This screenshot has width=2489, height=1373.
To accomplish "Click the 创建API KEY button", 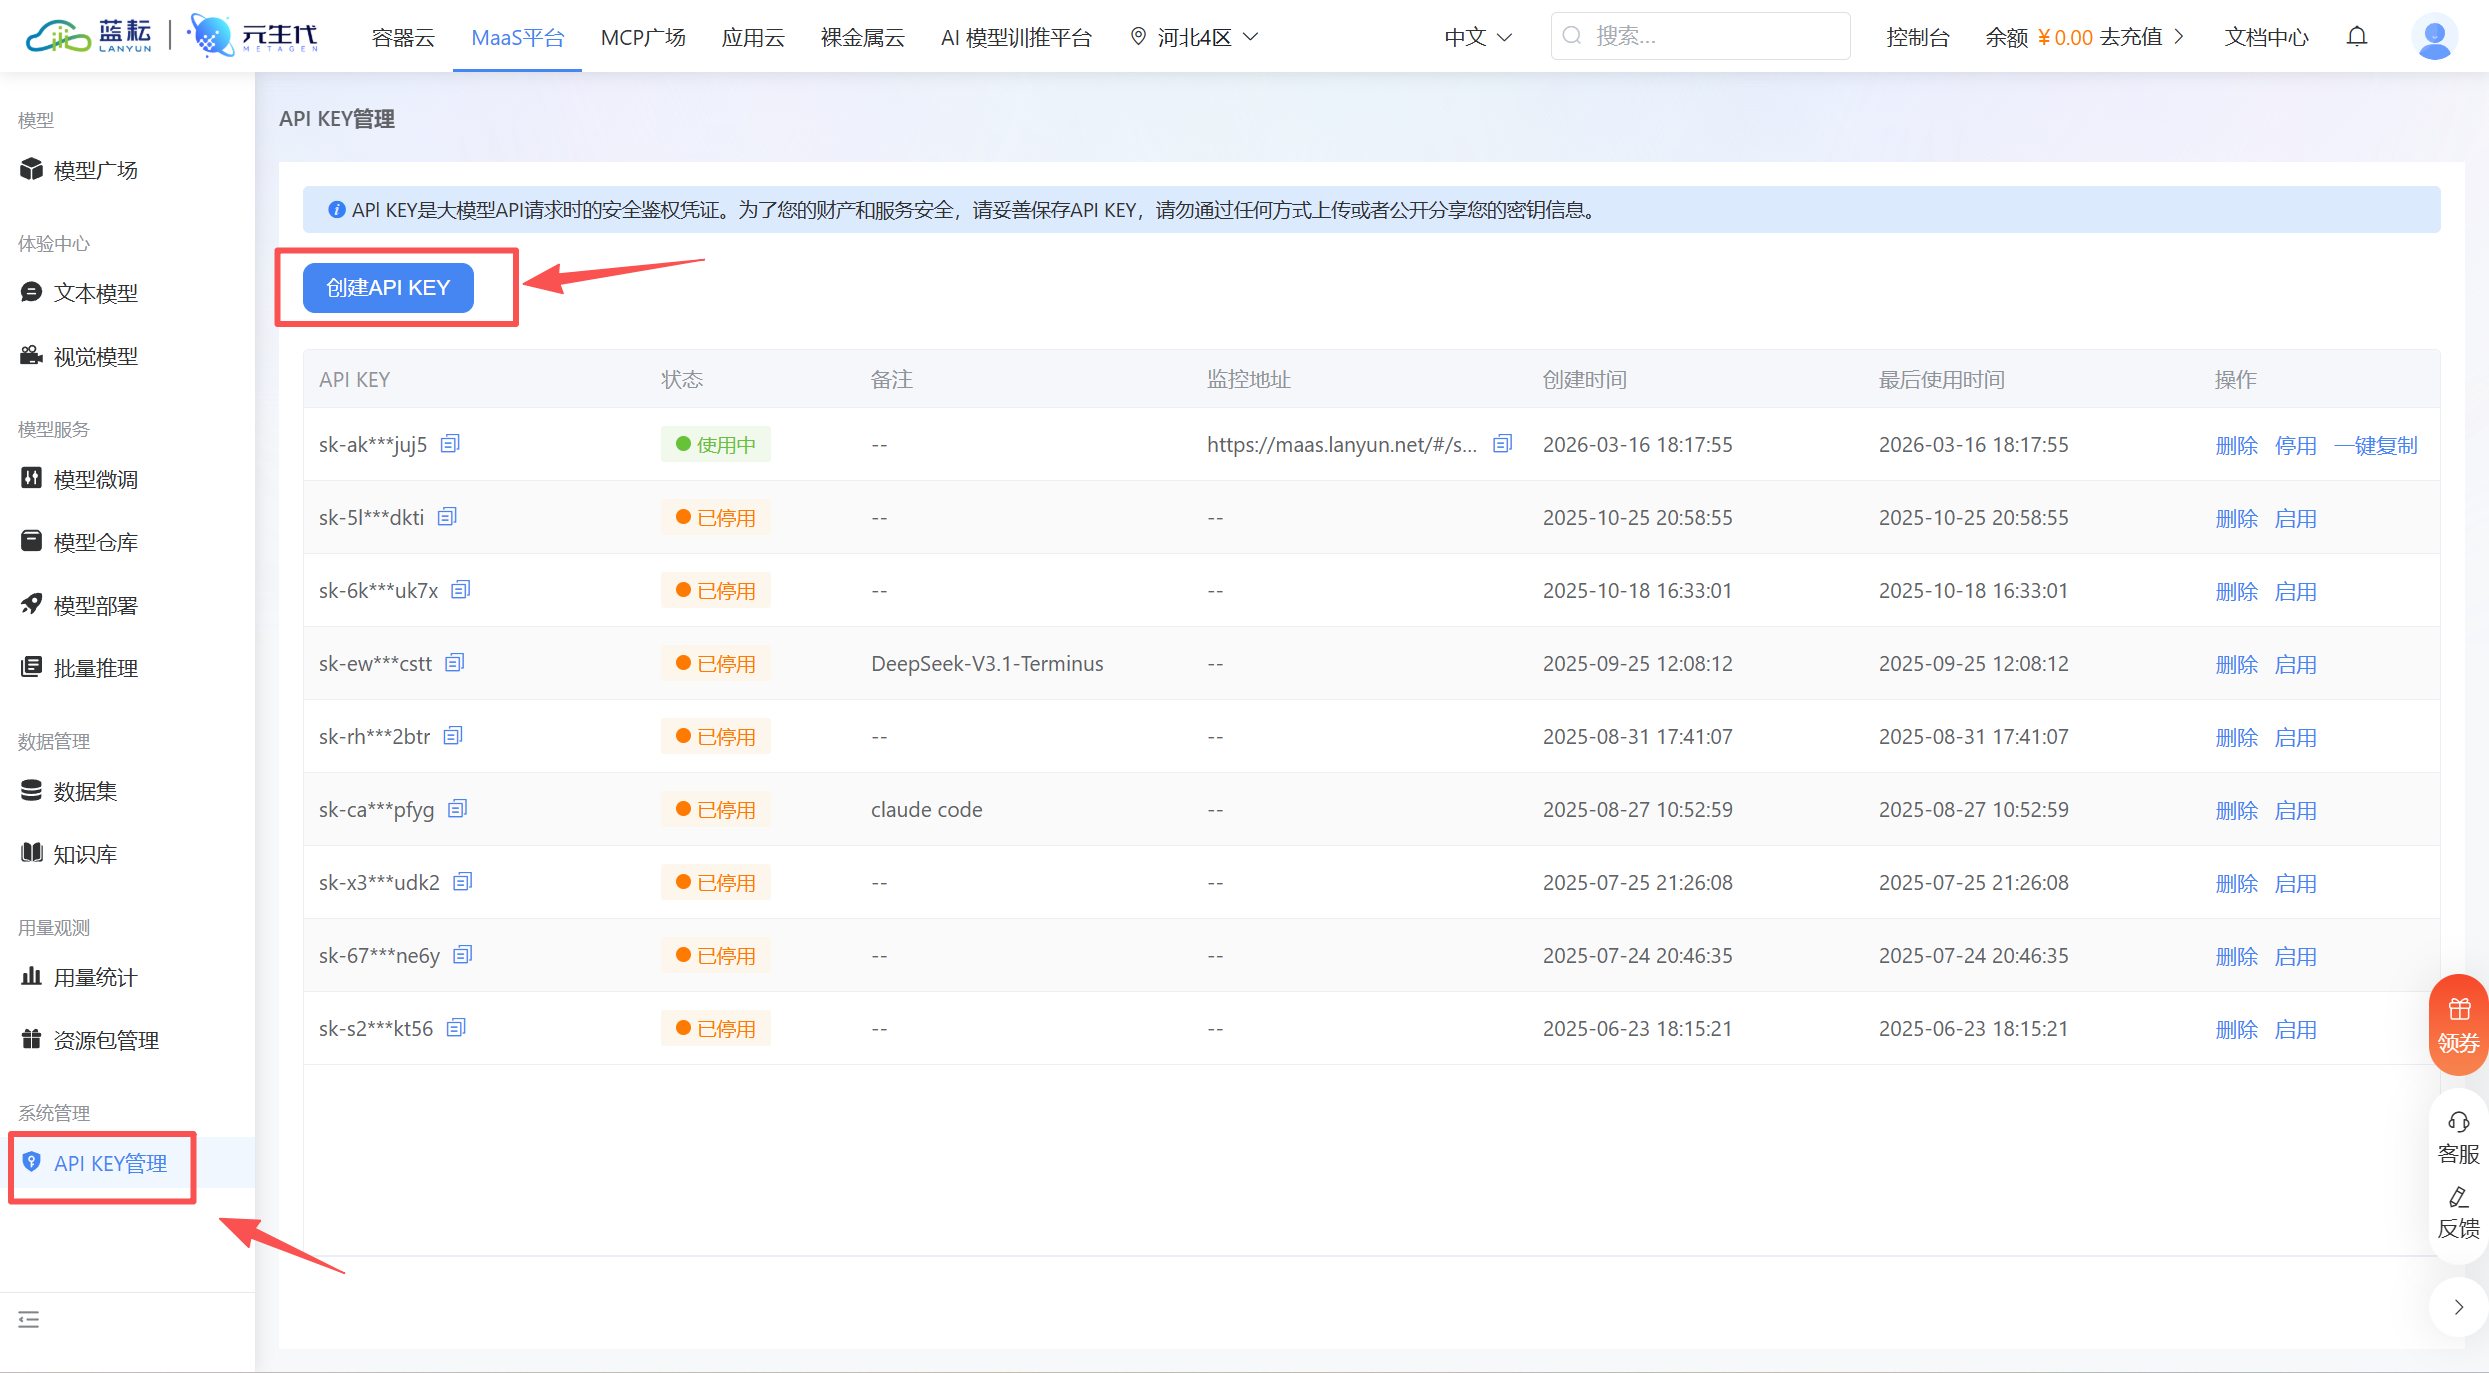I will pyautogui.click(x=387, y=287).
